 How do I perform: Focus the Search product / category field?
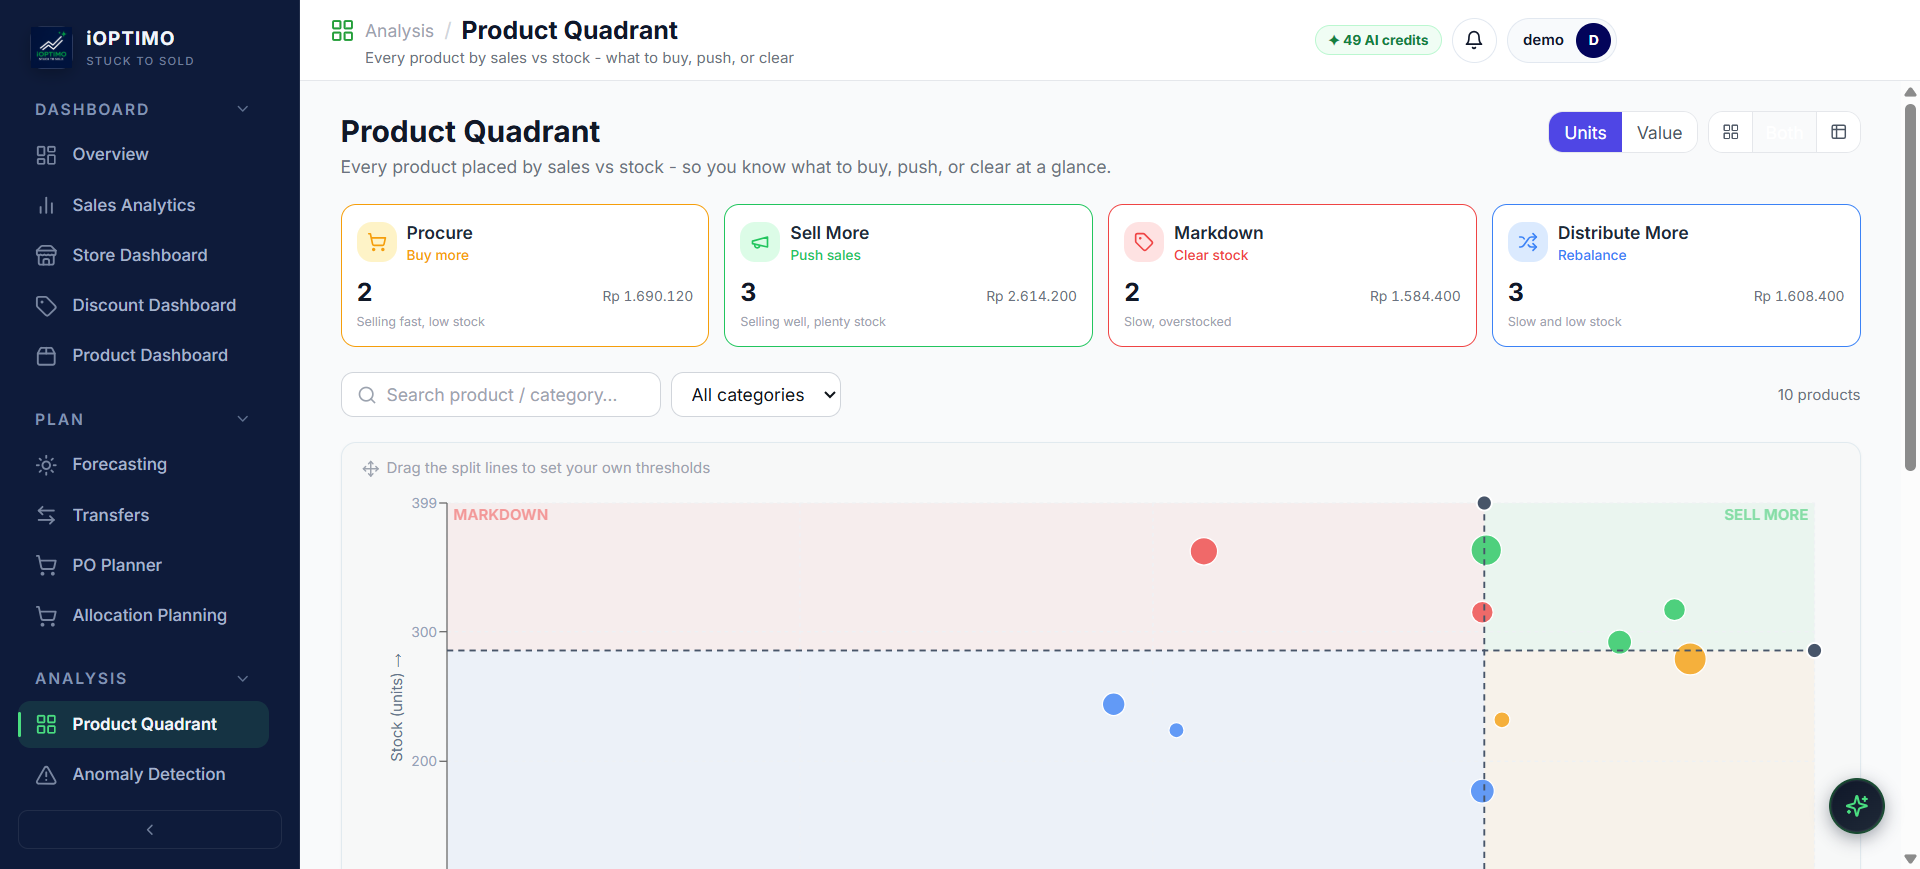click(501, 395)
